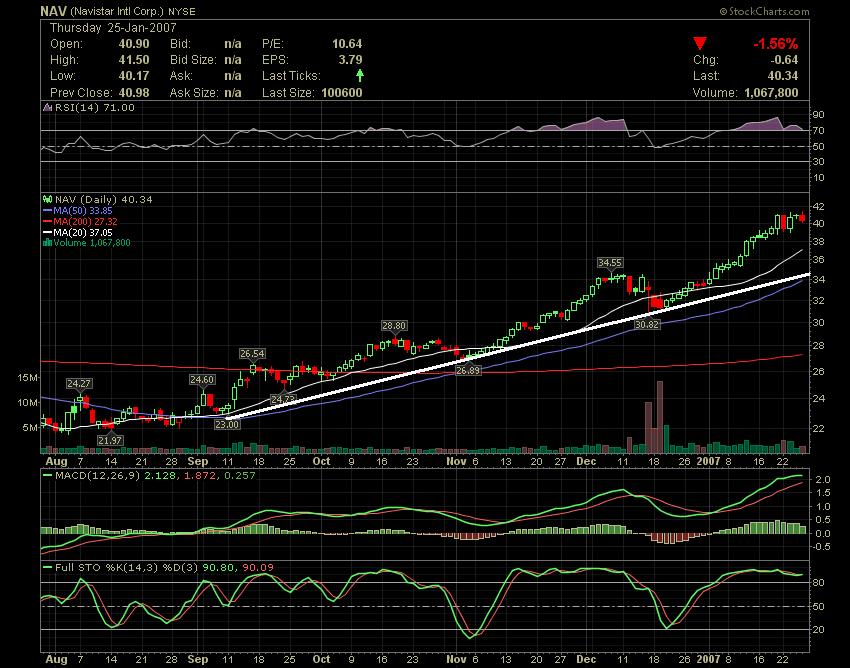850x668 pixels.
Task: Click the -1.56% percent change
Action: pyautogui.click(x=775, y=44)
